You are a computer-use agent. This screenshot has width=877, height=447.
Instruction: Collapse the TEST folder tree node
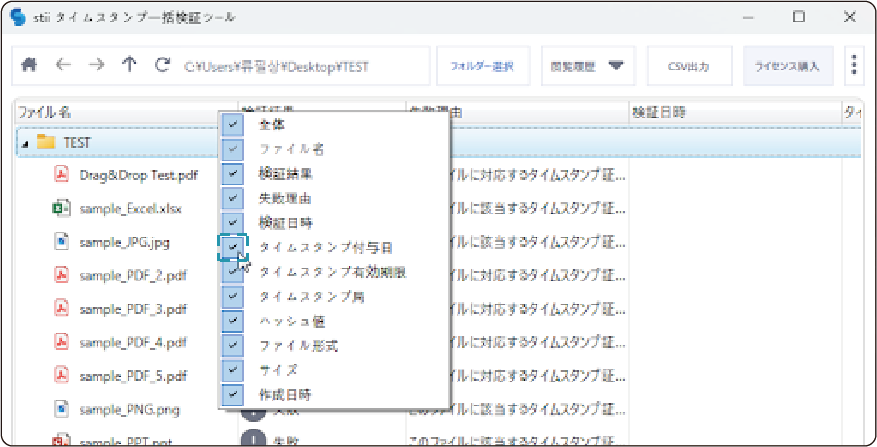pos(24,143)
